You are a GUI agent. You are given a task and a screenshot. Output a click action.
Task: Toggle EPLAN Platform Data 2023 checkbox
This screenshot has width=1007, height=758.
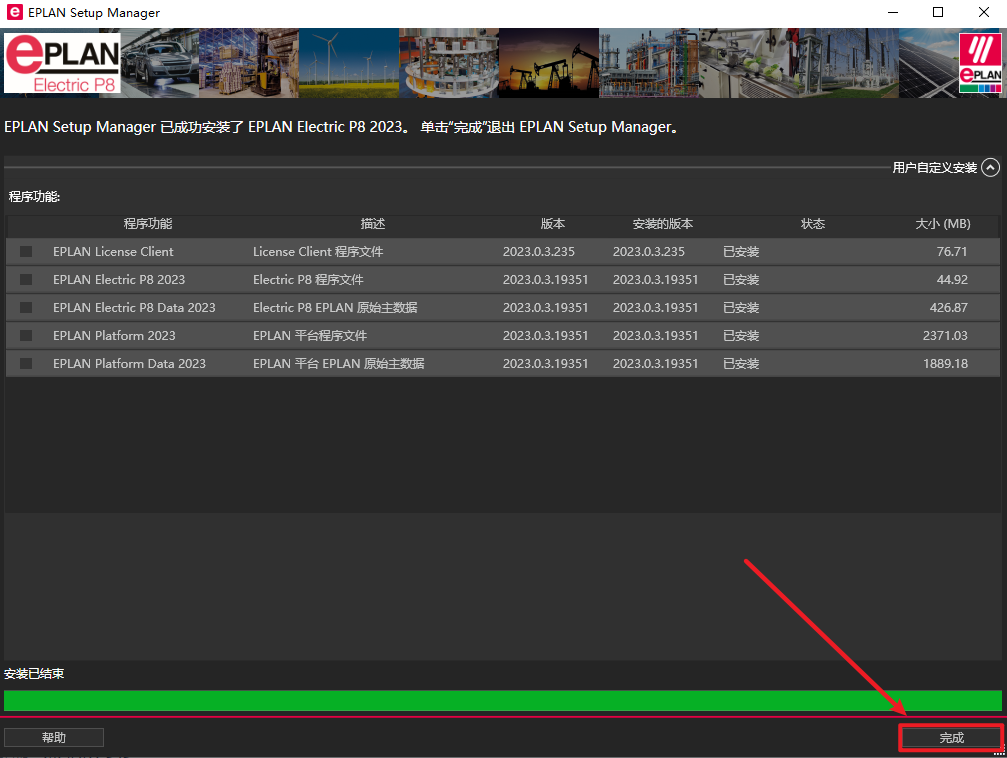[x=26, y=364]
